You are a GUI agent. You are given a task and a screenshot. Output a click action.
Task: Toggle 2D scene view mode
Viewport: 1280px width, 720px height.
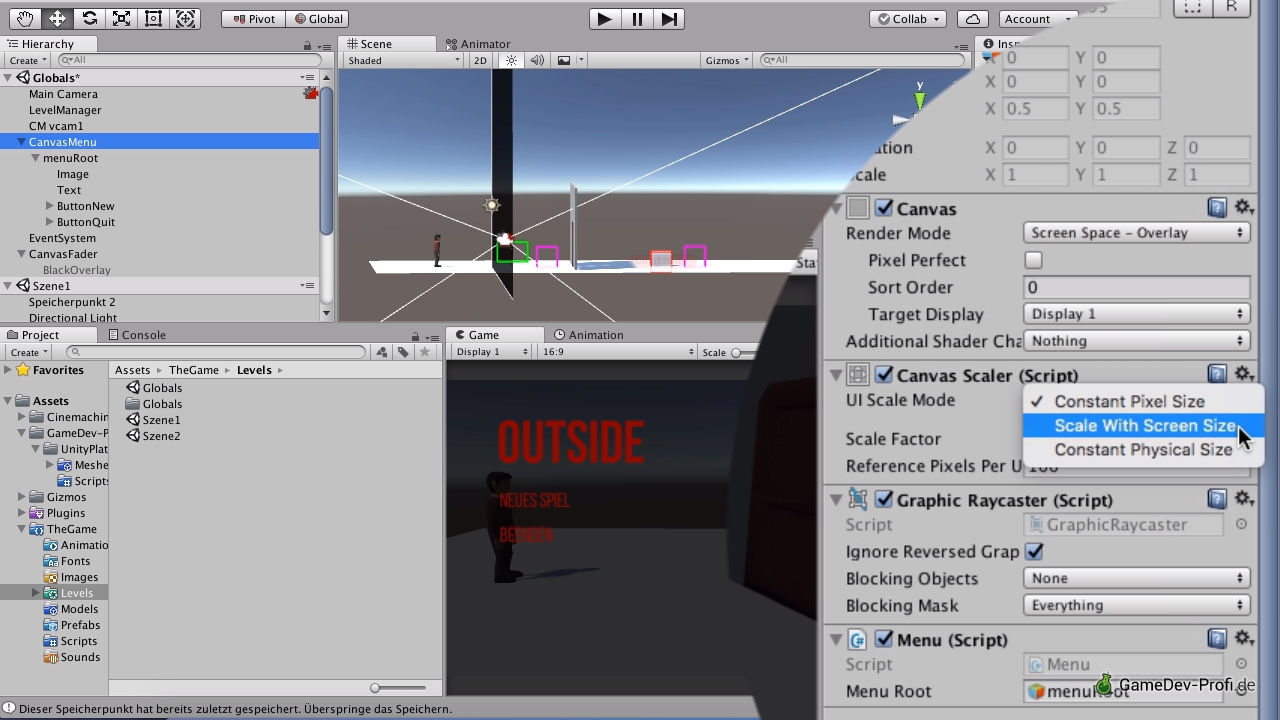click(480, 60)
